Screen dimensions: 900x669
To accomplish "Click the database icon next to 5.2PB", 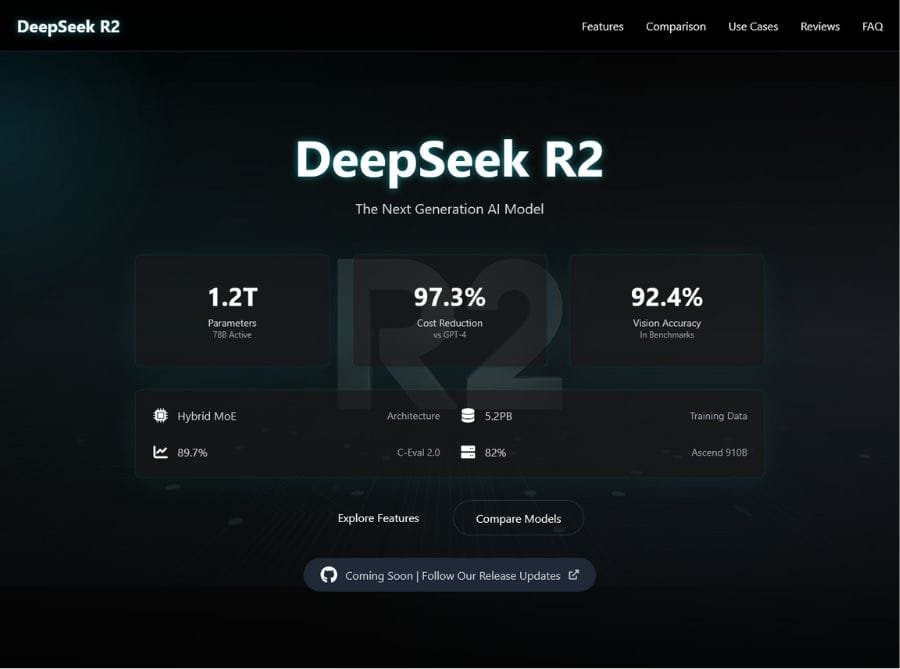I will [467, 415].
